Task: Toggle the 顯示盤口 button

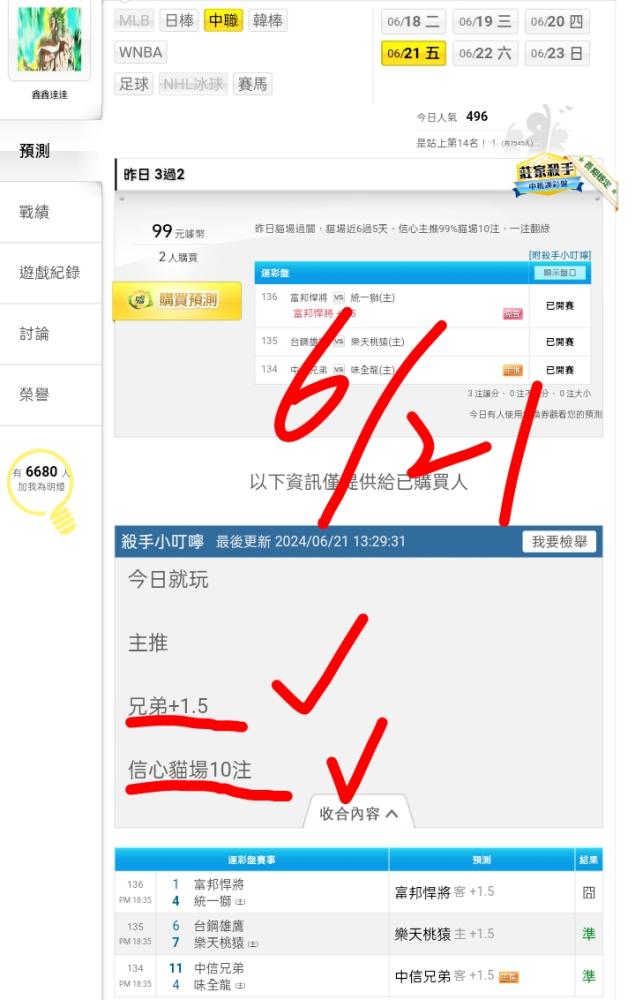Action: coord(559,273)
